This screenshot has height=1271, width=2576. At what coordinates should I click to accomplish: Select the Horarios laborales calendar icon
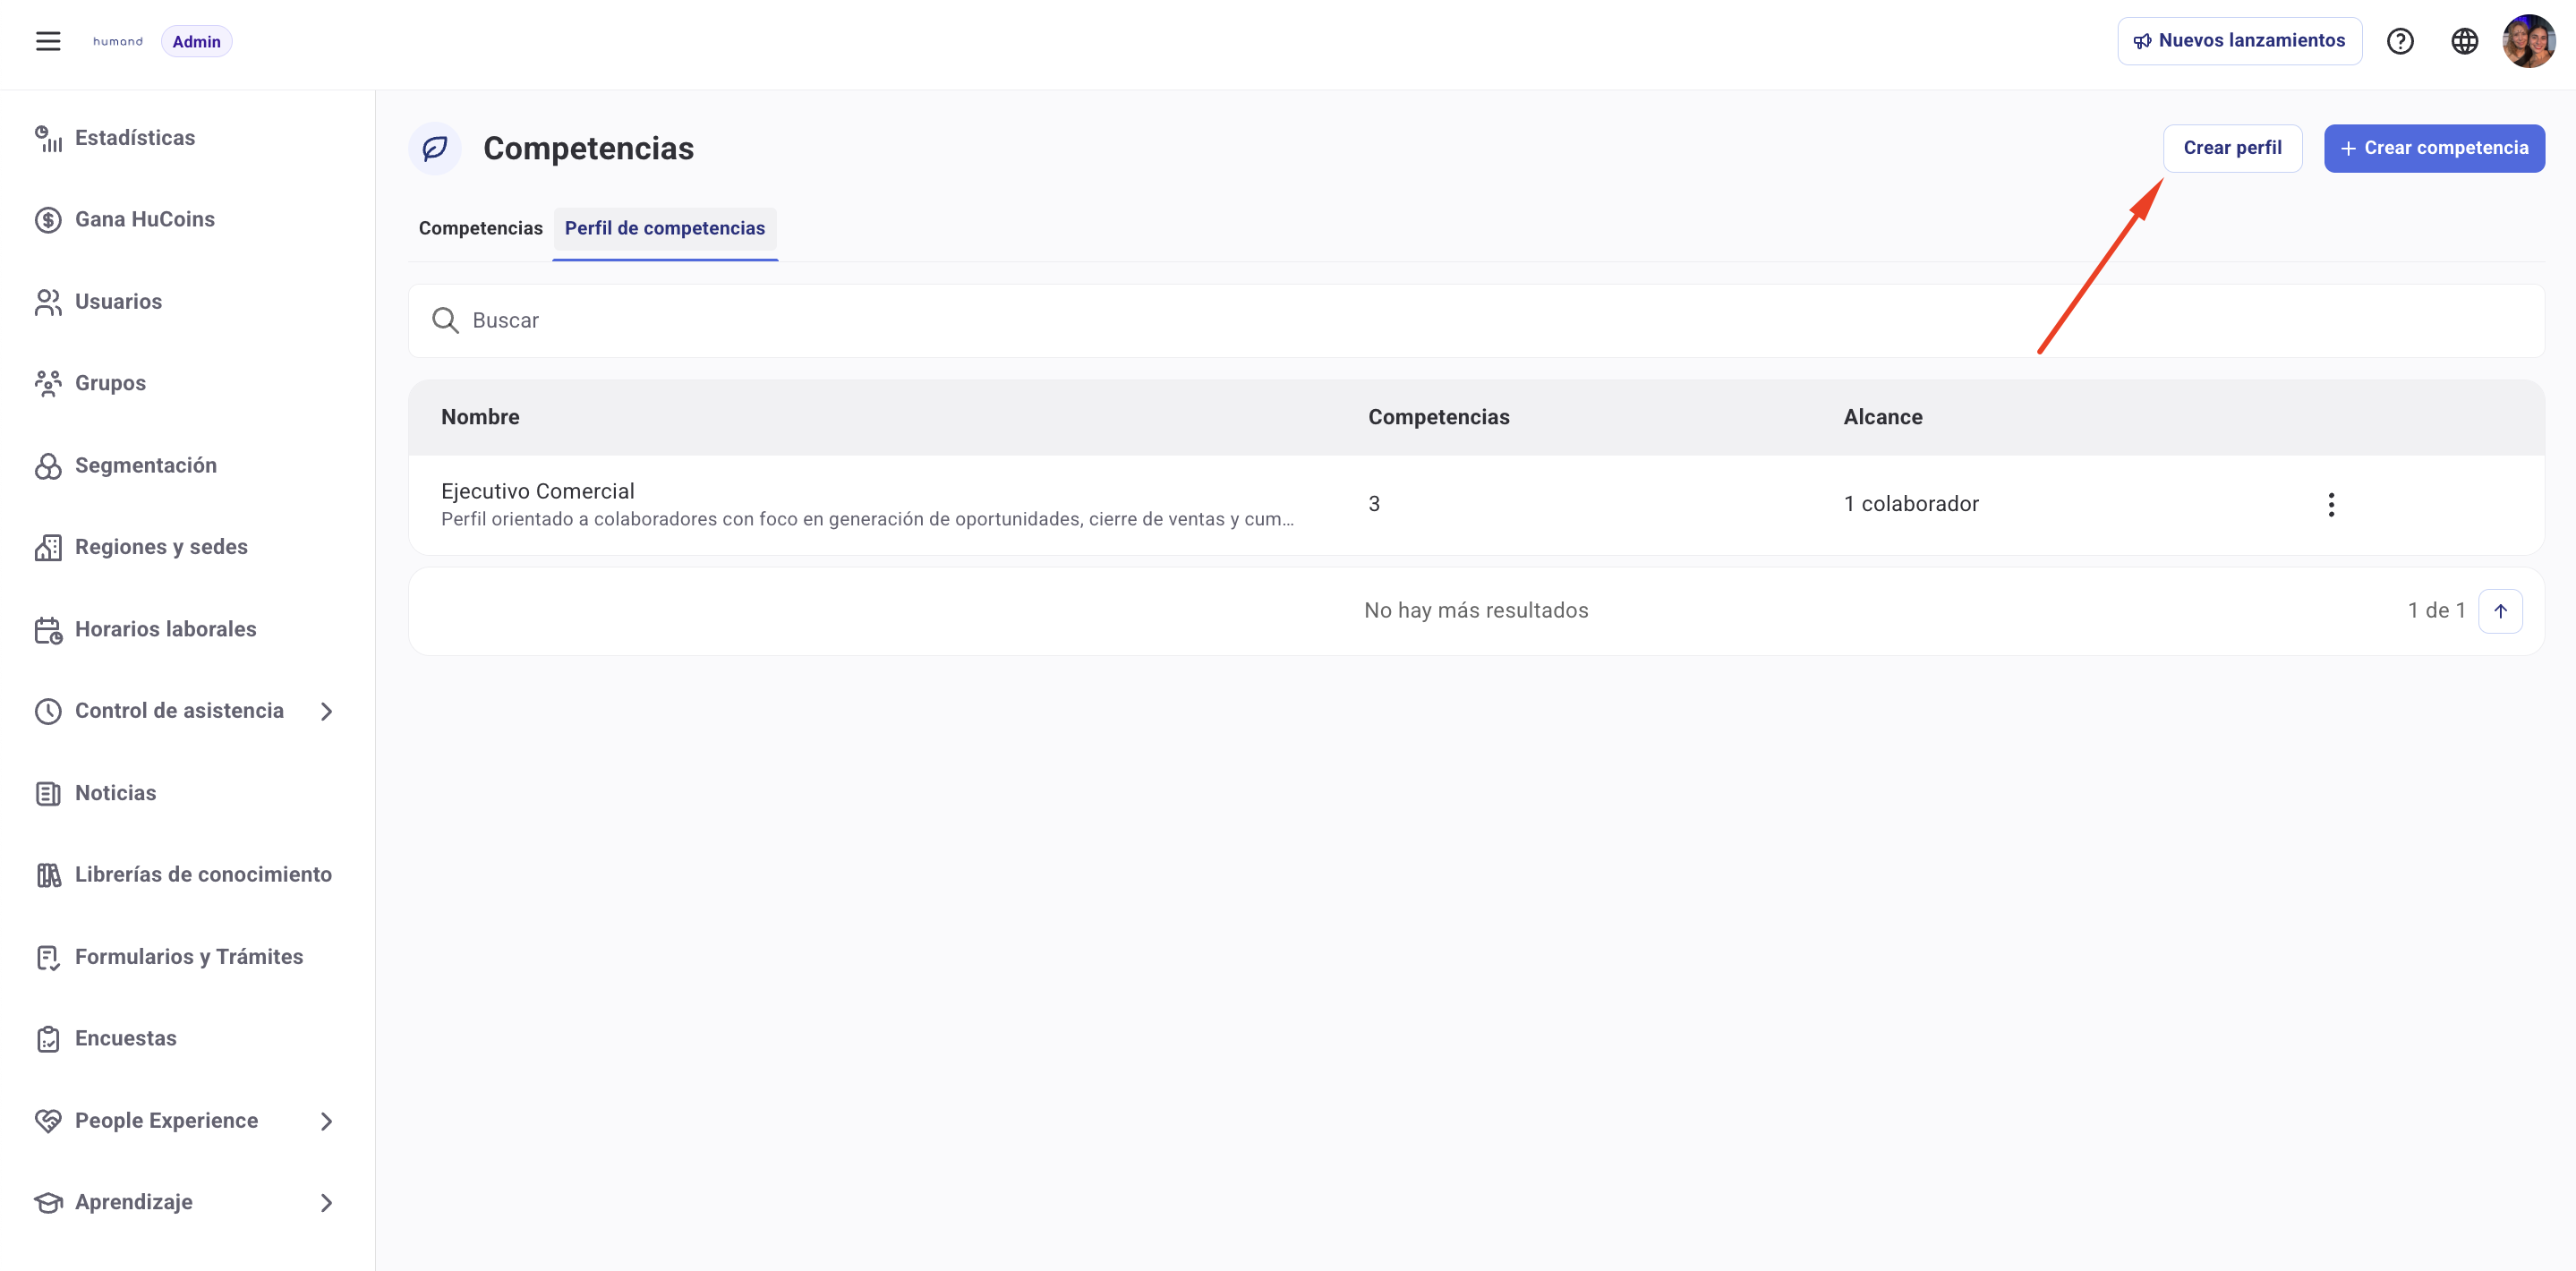tap(48, 629)
